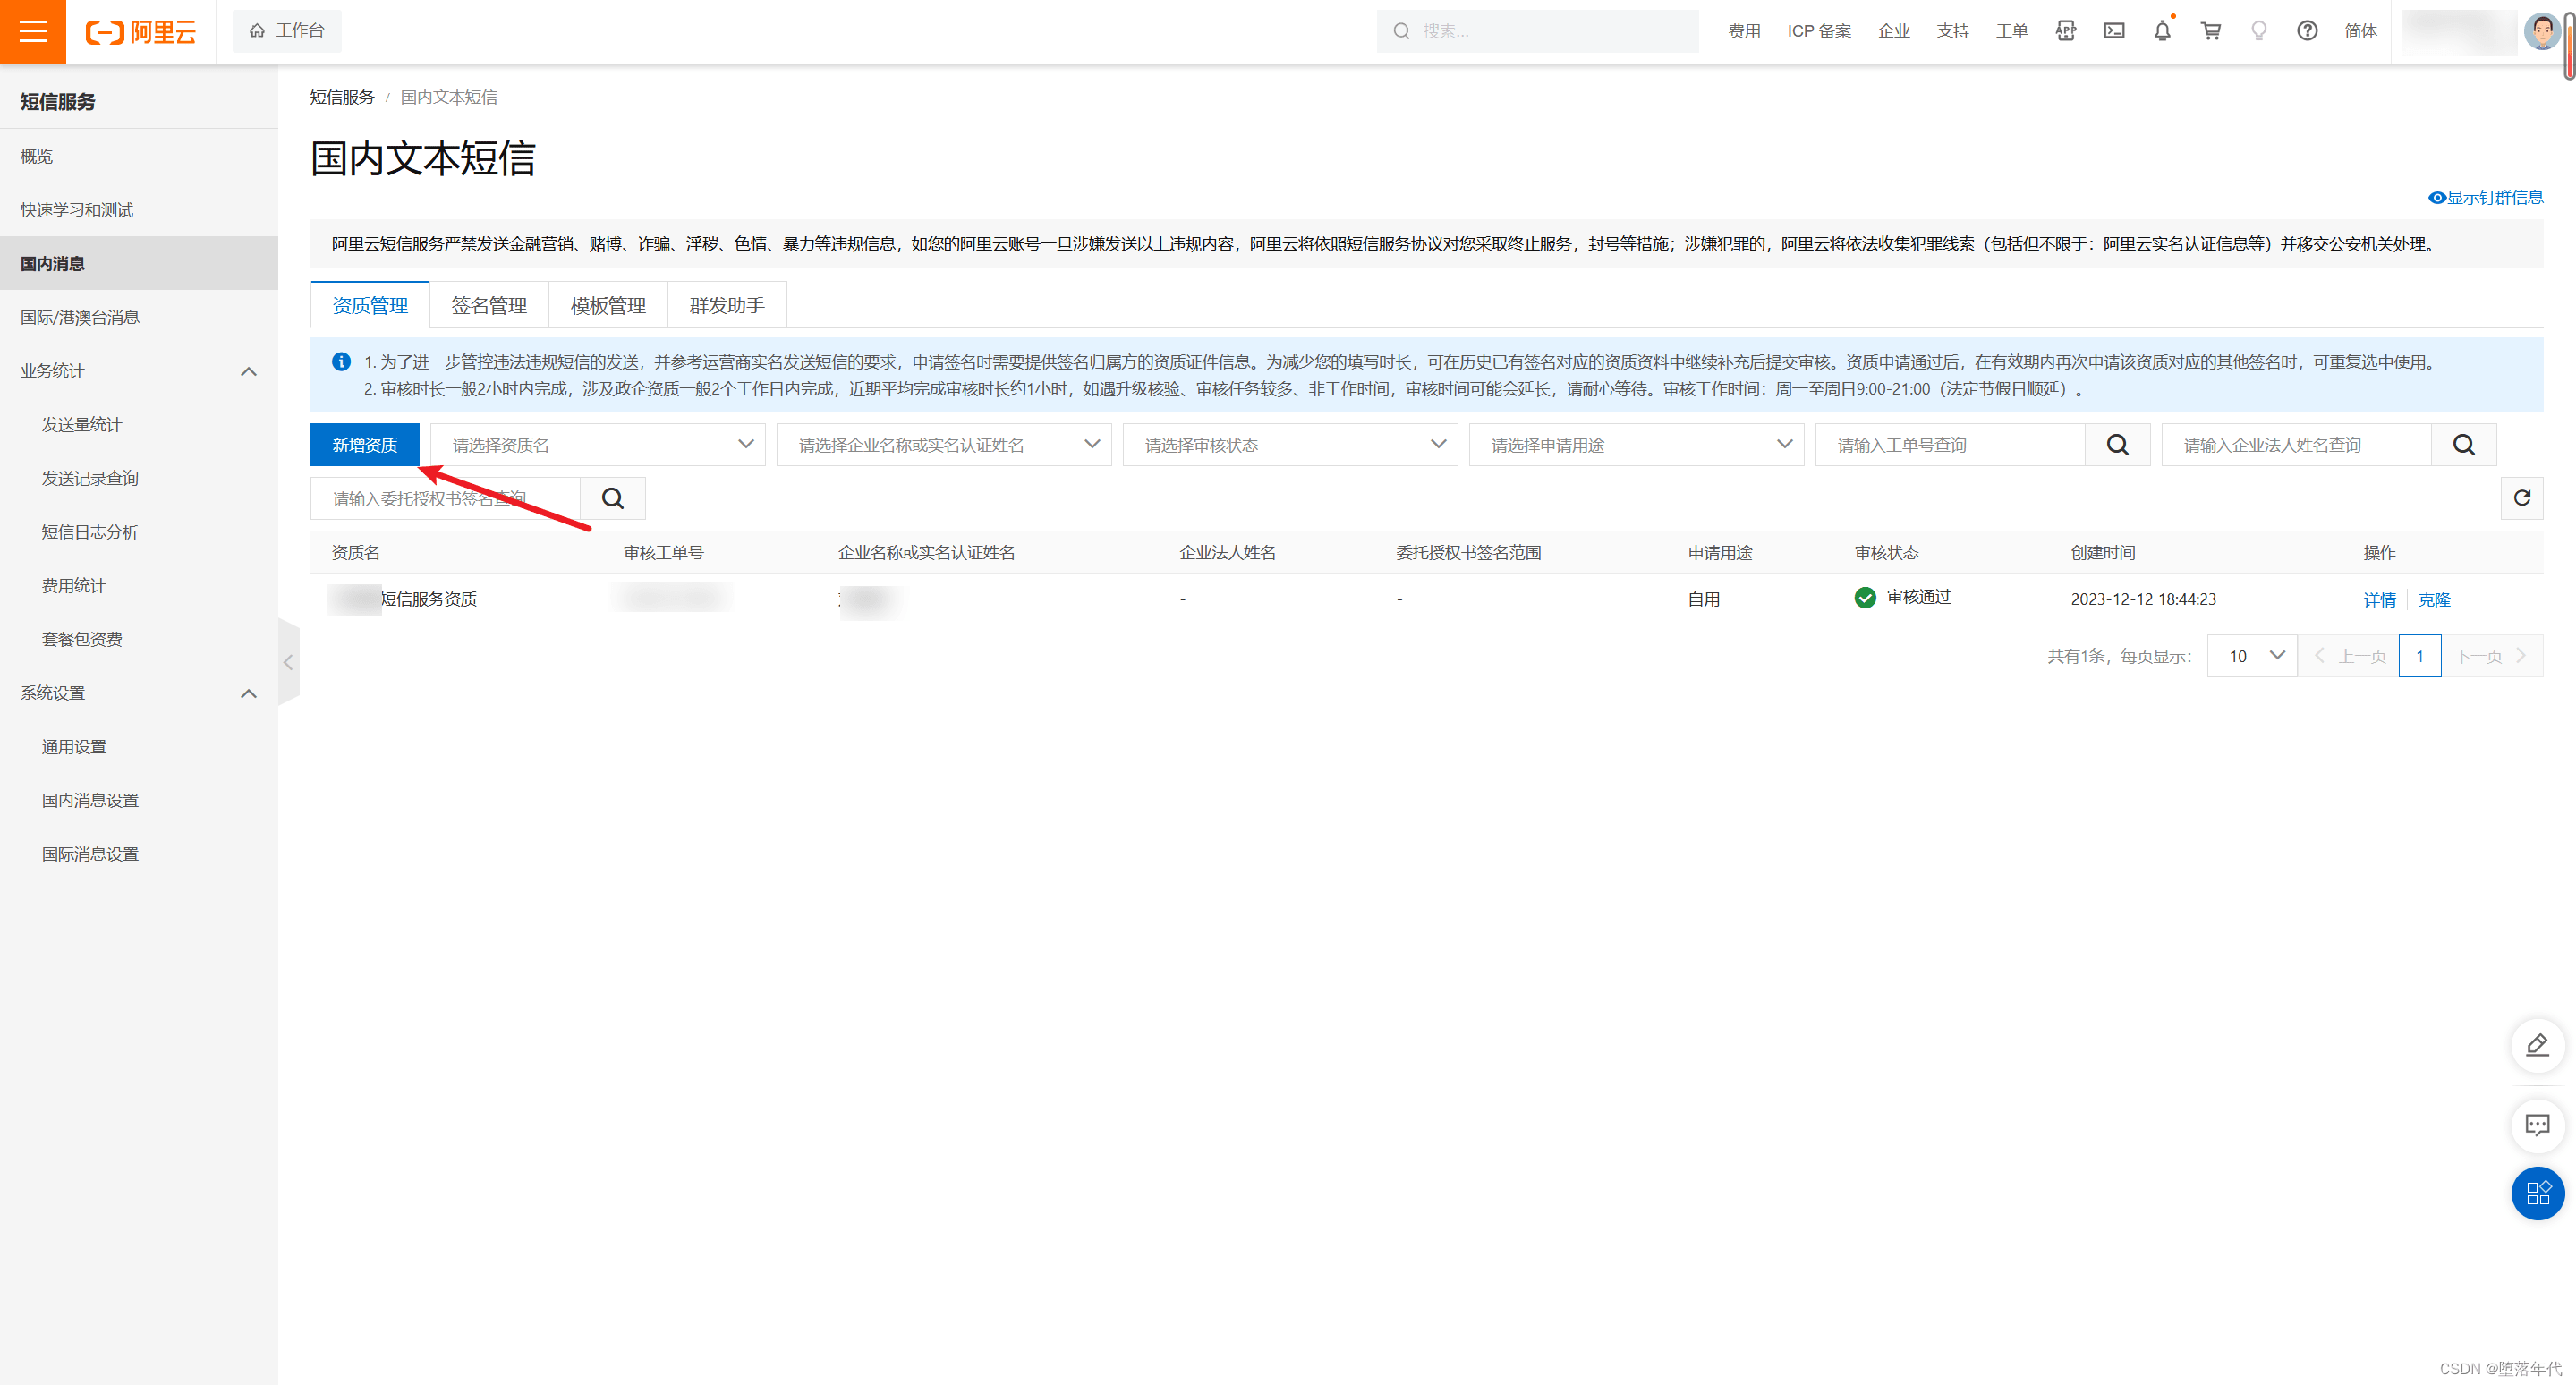Image resolution: width=2576 pixels, height=1385 pixels.
Task: Click search icon for 工单号 query
Action: [x=2118, y=445]
